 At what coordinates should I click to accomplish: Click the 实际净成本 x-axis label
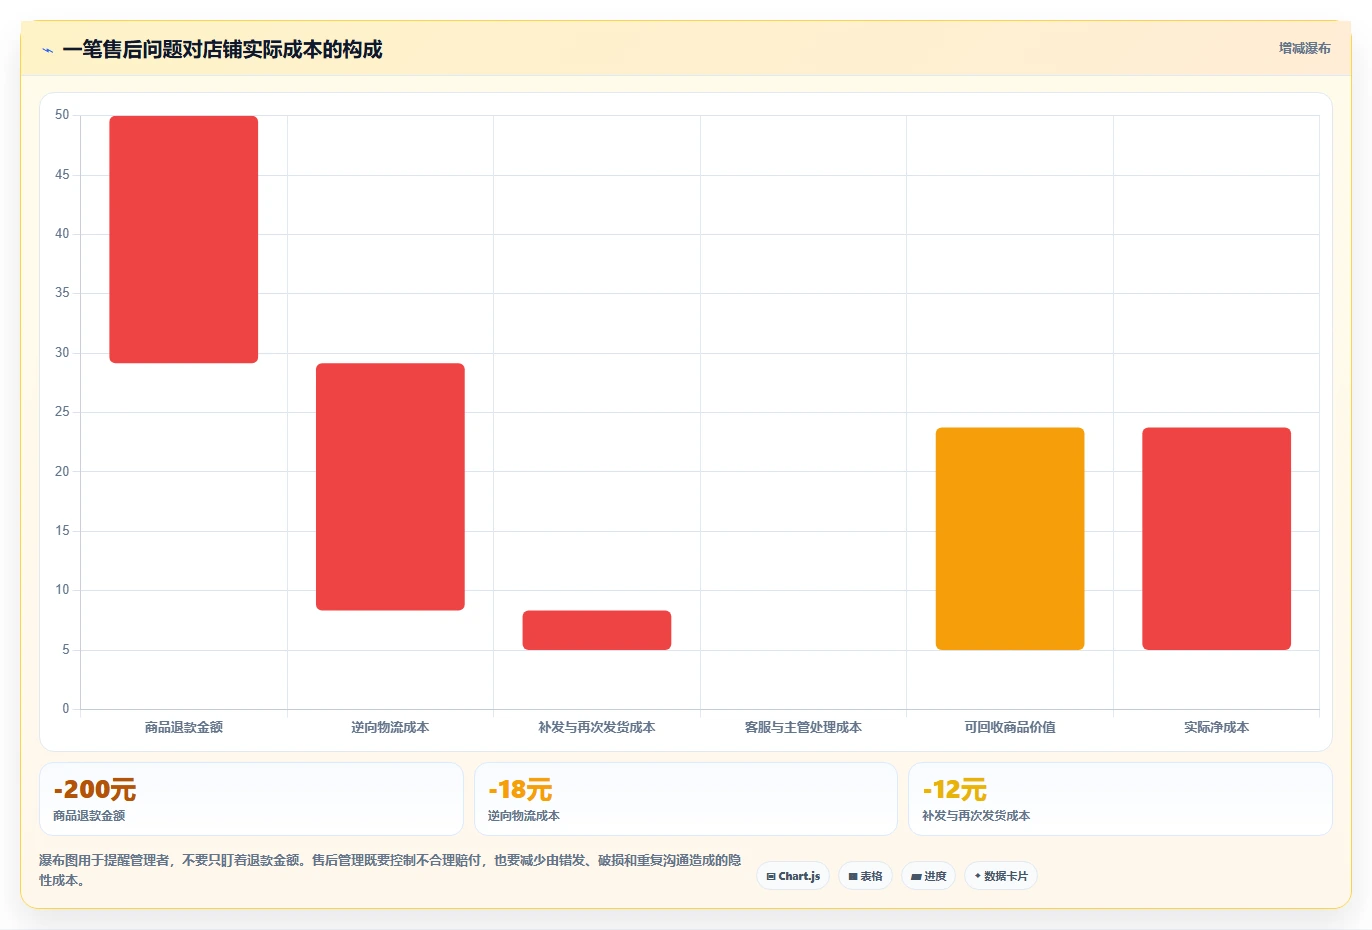[1216, 727]
